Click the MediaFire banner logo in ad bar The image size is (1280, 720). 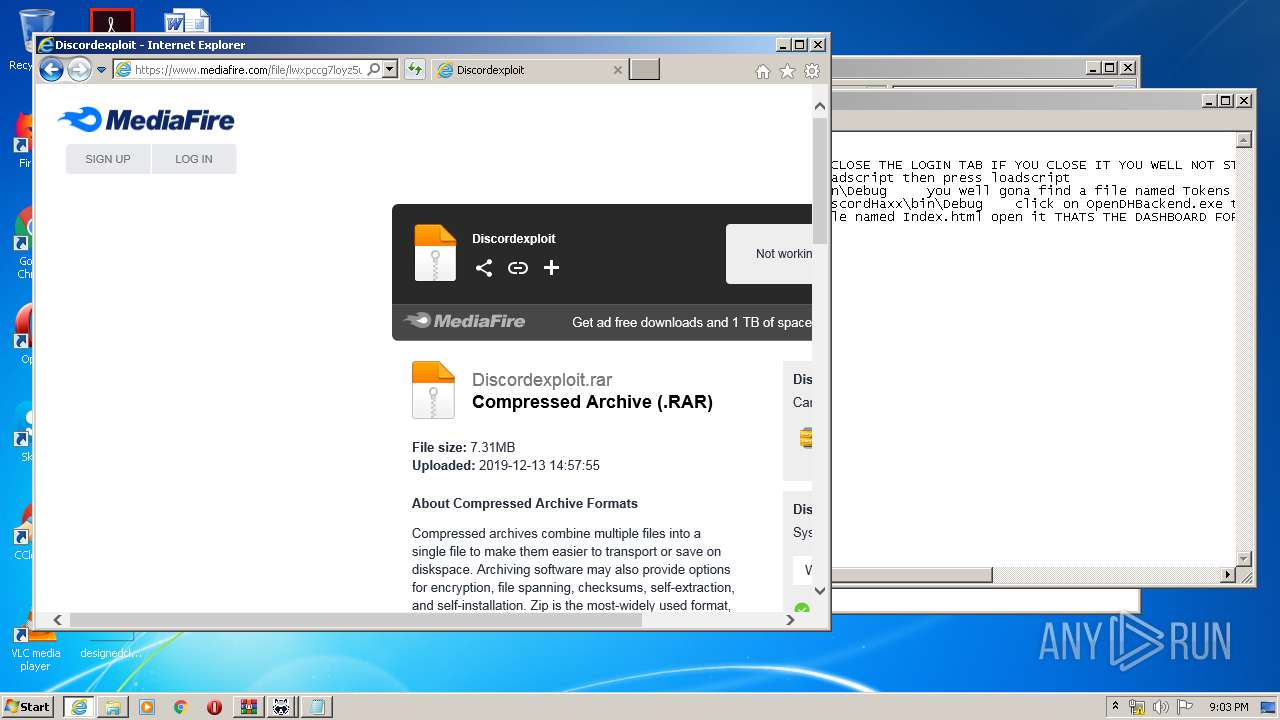pos(465,321)
